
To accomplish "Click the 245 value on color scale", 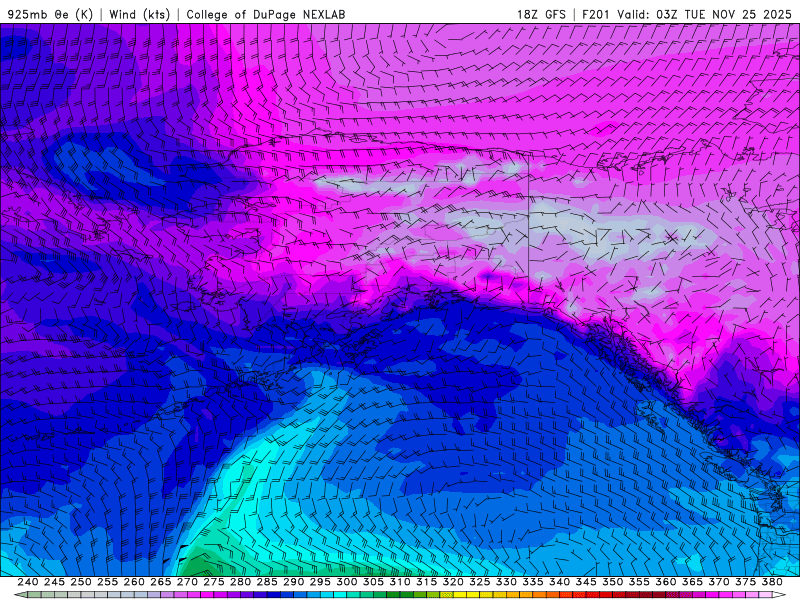I will pyautogui.click(x=54, y=582).
